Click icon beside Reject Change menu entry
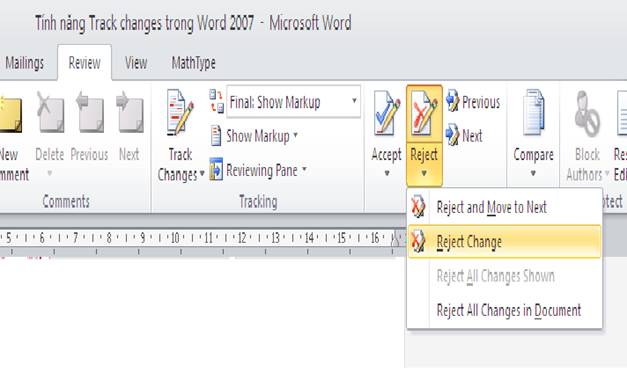Screen dimensions: 627x380 coord(418,241)
